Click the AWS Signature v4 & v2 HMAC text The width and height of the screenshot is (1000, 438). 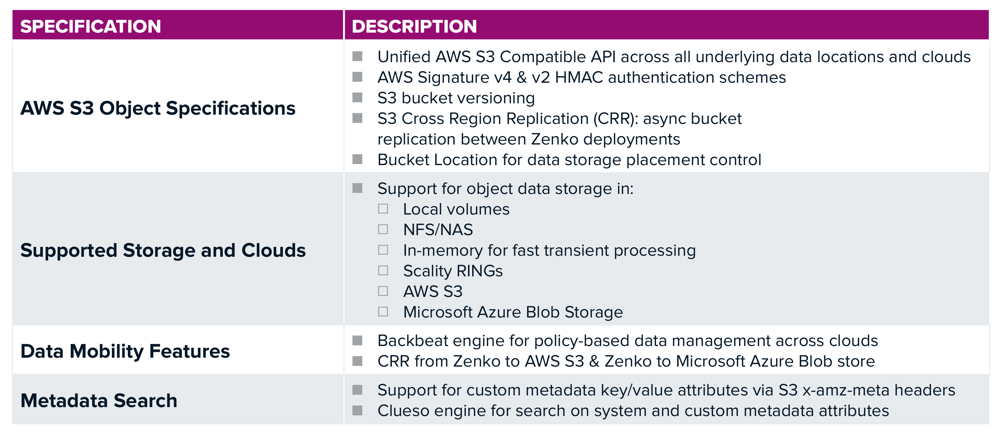[x=582, y=77]
